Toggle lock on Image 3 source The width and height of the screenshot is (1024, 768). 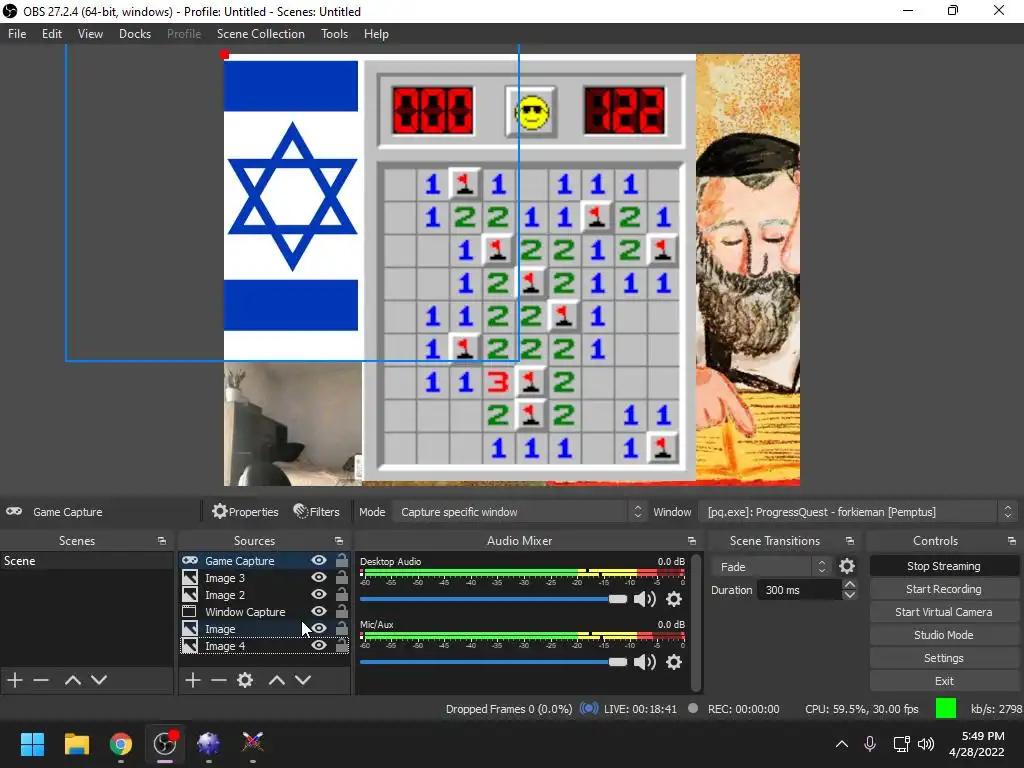coord(342,577)
